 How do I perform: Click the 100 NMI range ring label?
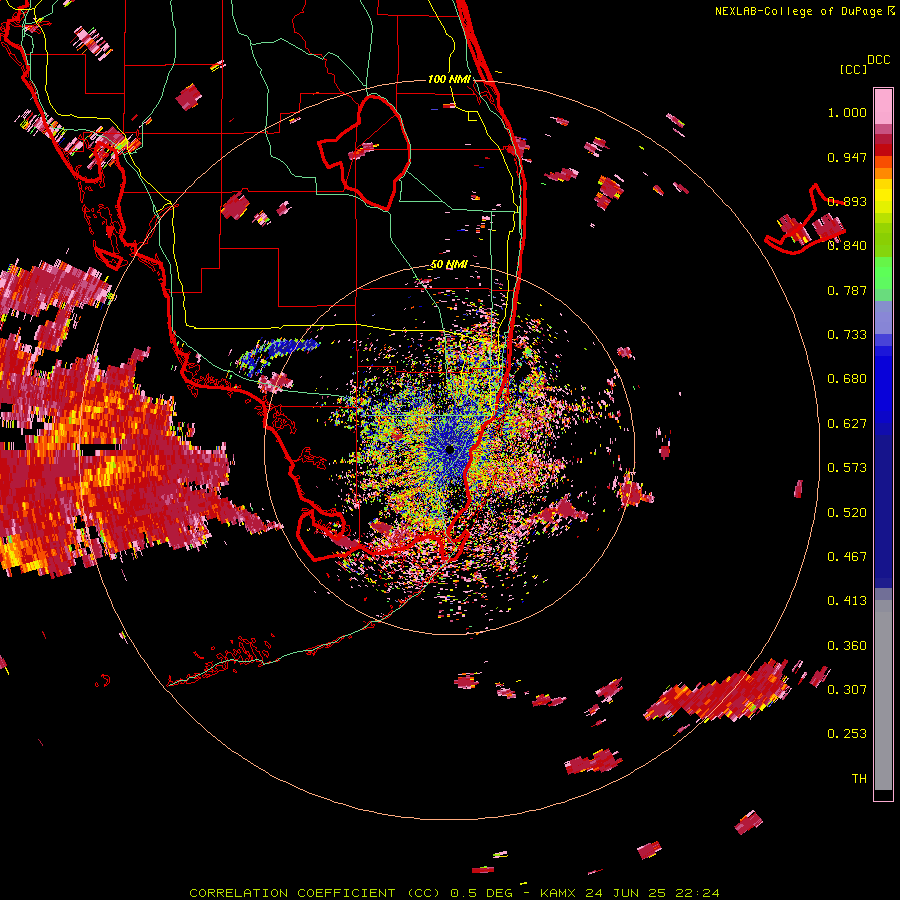449,79
